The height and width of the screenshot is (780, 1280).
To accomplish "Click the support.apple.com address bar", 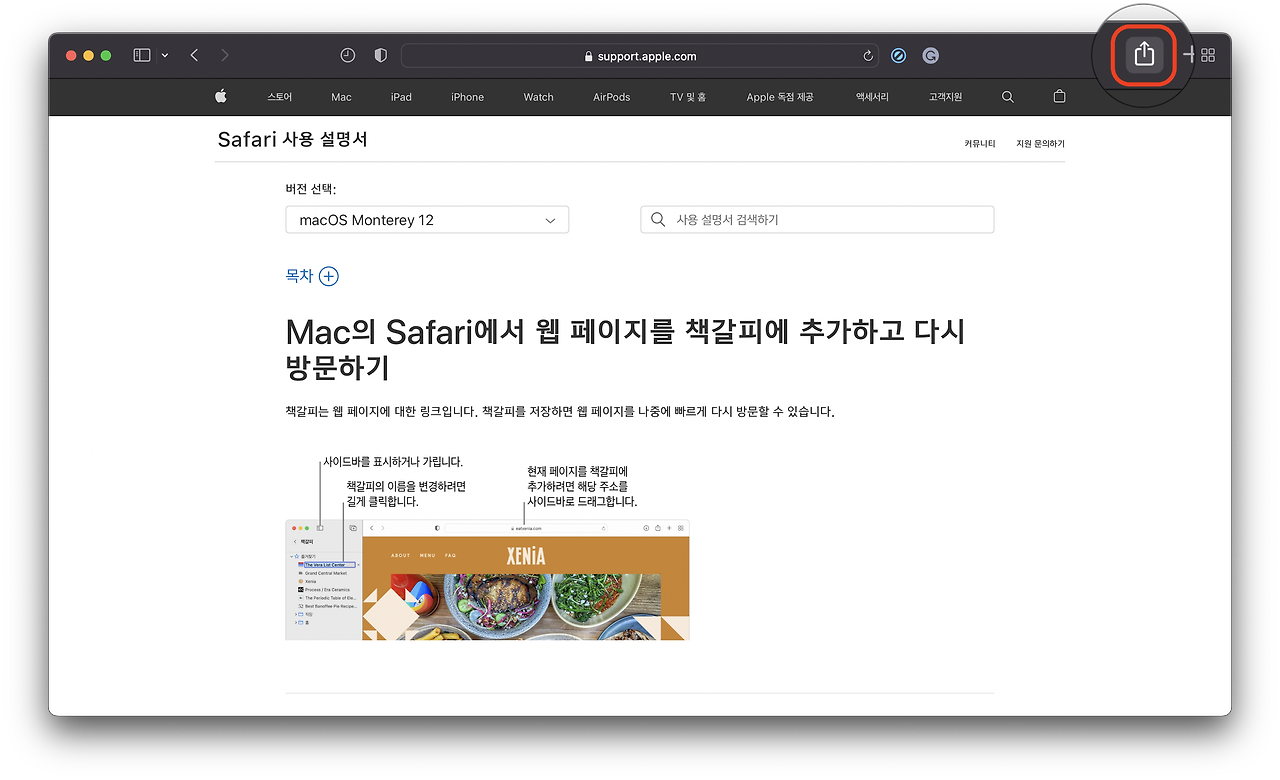I will point(640,56).
